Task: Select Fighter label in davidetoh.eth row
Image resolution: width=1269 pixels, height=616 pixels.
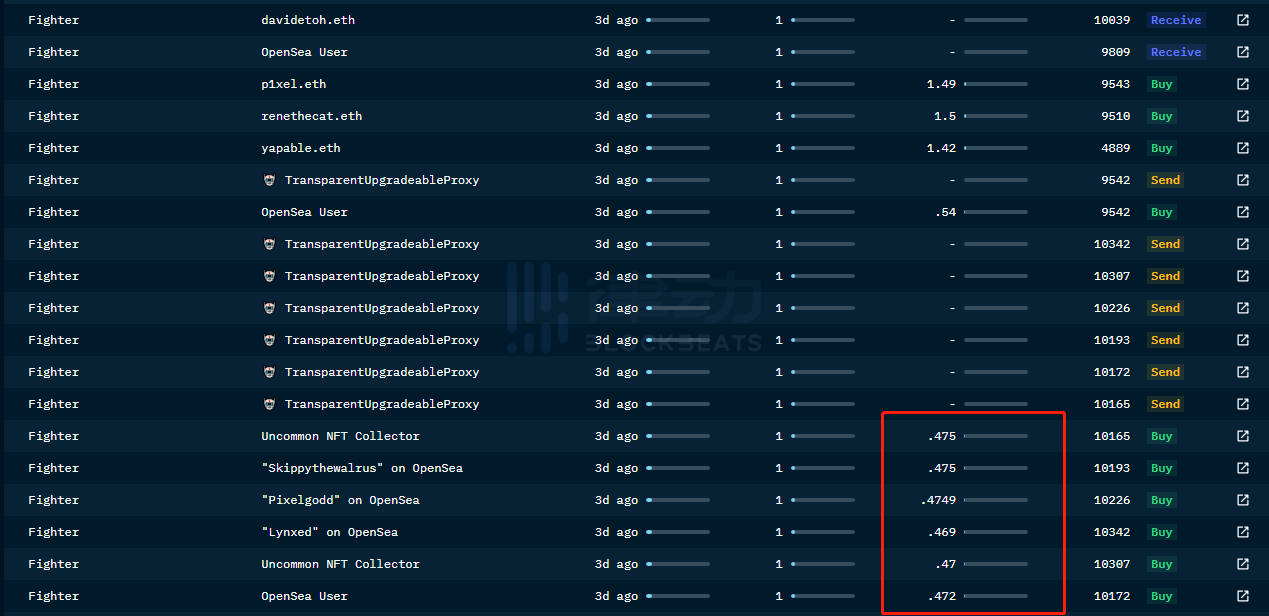Action: [x=53, y=20]
